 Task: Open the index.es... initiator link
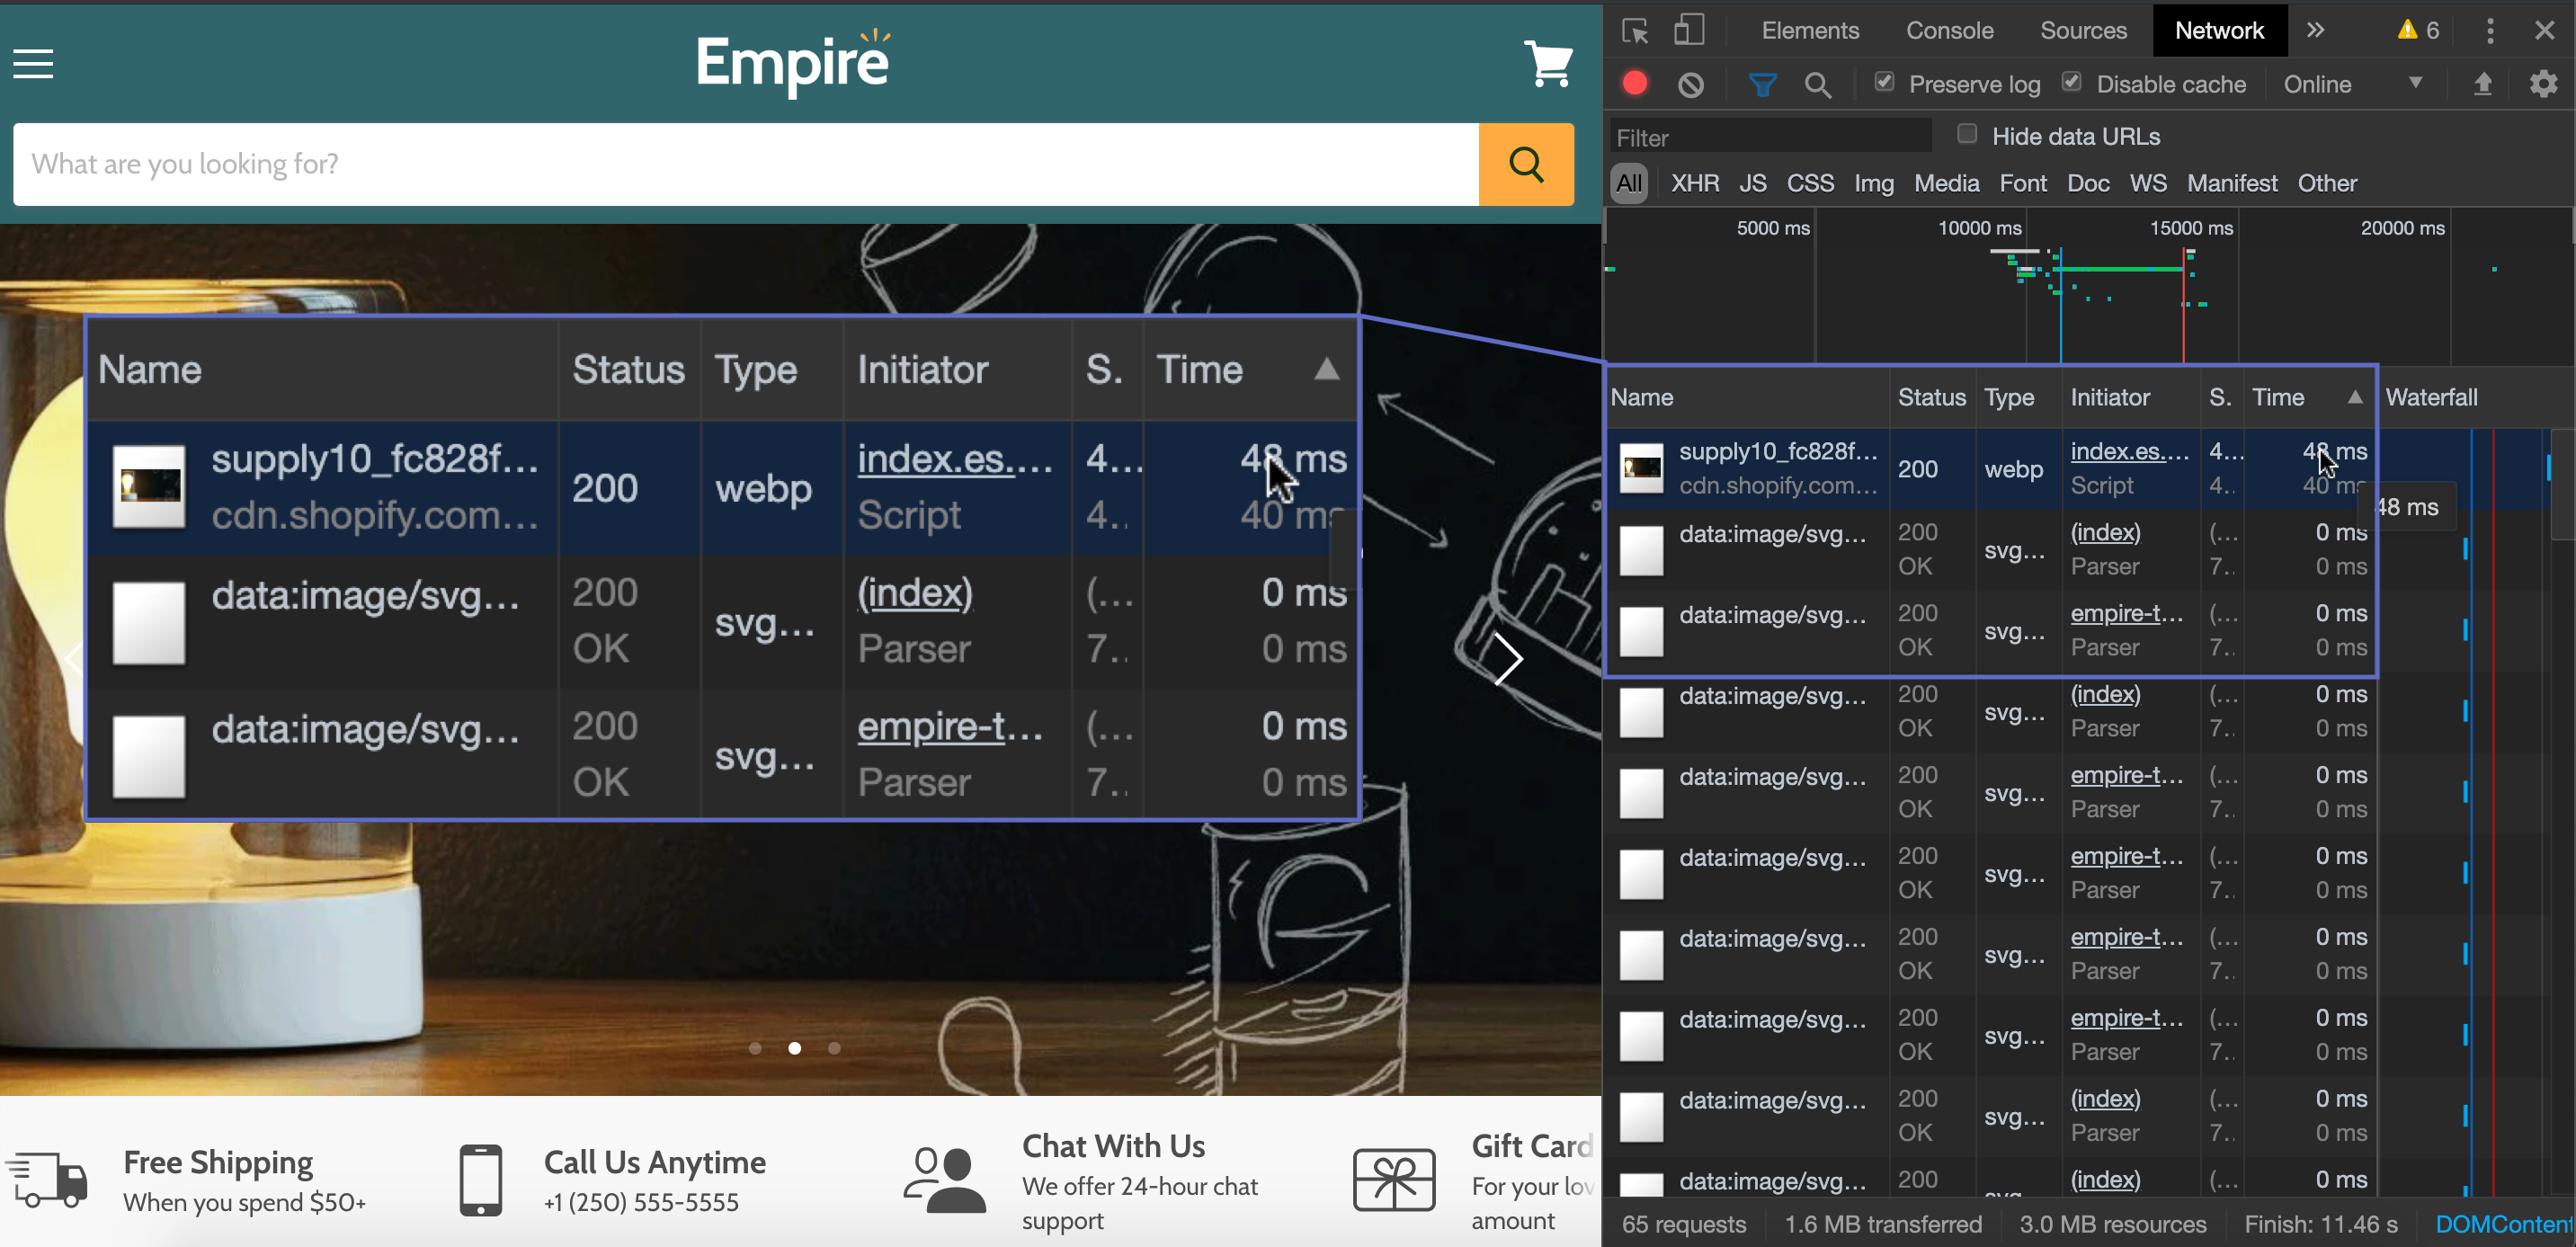click(x=2129, y=452)
